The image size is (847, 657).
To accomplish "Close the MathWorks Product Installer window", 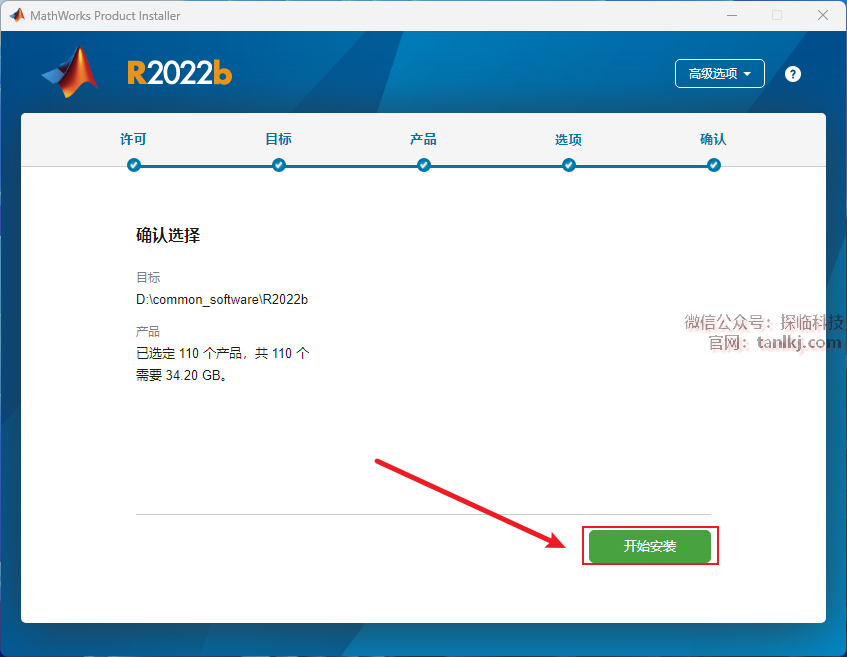I will pyautogui.click(x=823, y=15).
